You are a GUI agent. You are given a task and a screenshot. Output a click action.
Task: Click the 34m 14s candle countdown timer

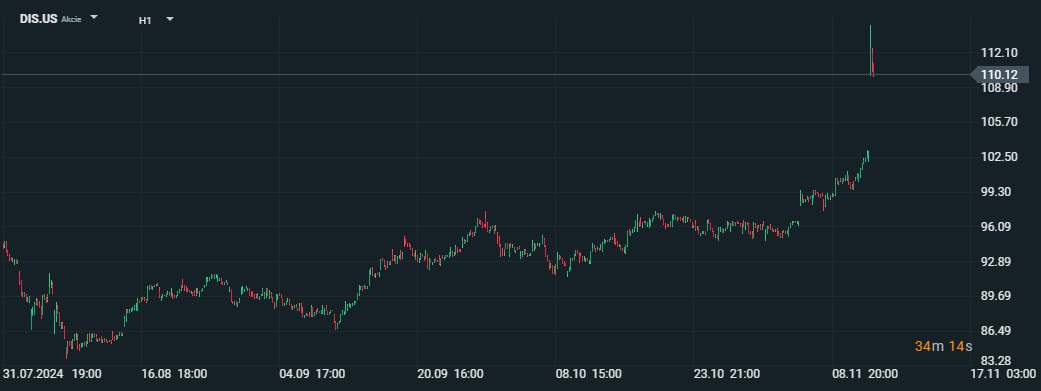coord(943,346)
